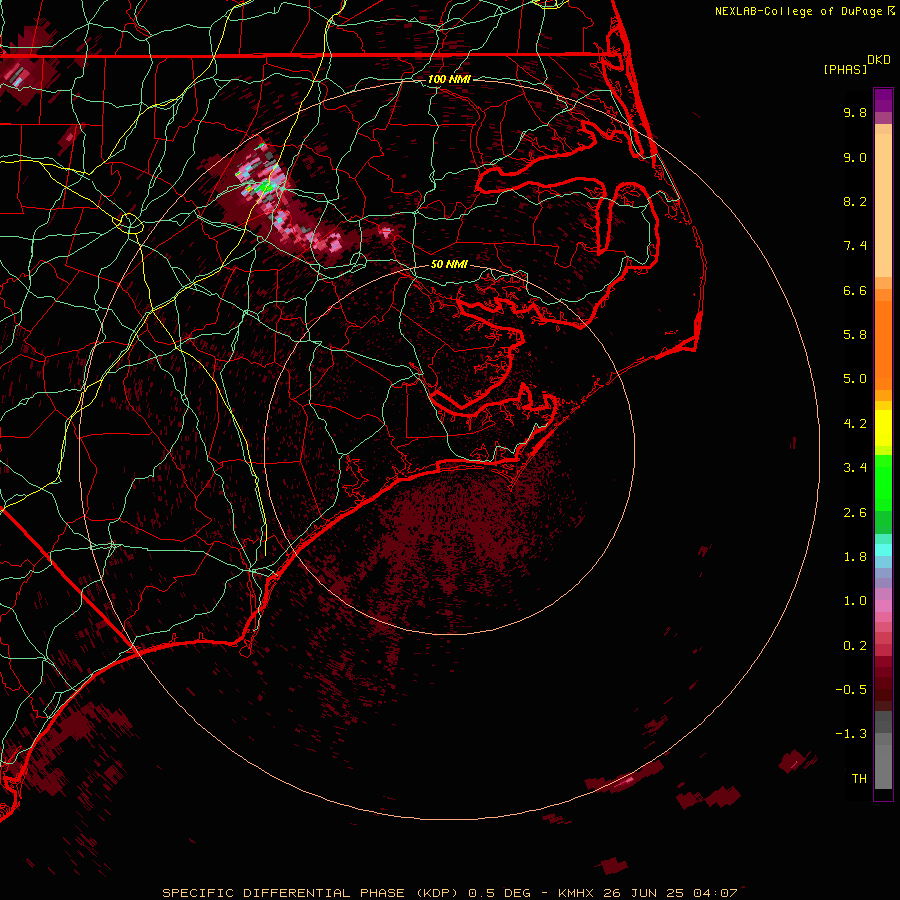The width and height of the screenshot is (900, 900).
Task: Click the 7.4 scale value
Action: (855, 246)
